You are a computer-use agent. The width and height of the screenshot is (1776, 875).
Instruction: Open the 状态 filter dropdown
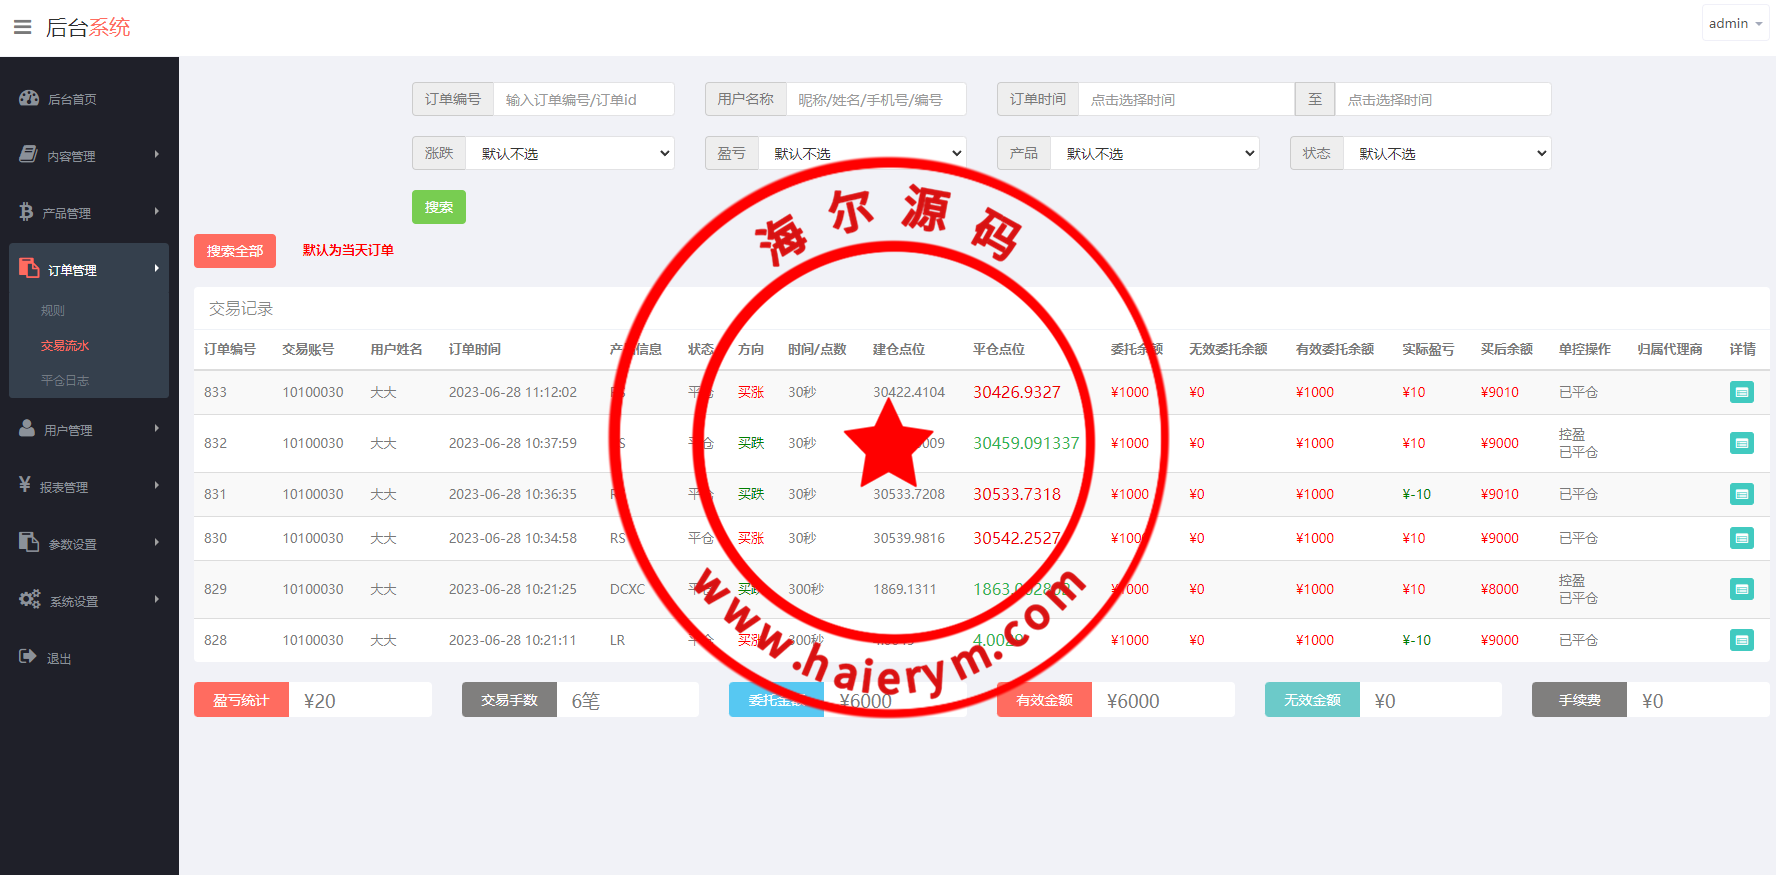click(x=1447, y=153)
